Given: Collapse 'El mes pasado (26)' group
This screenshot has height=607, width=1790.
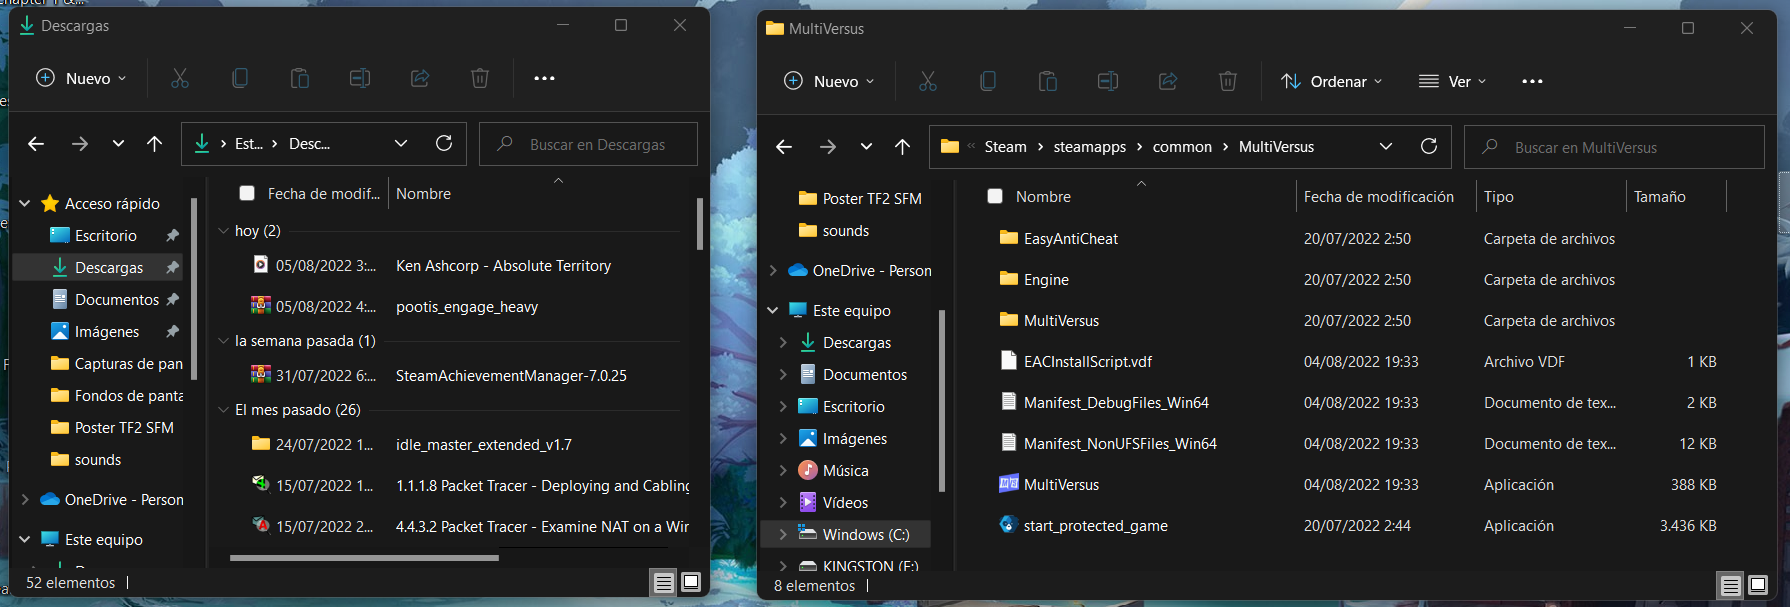Looking at the screenshot, I should point(224,410).
